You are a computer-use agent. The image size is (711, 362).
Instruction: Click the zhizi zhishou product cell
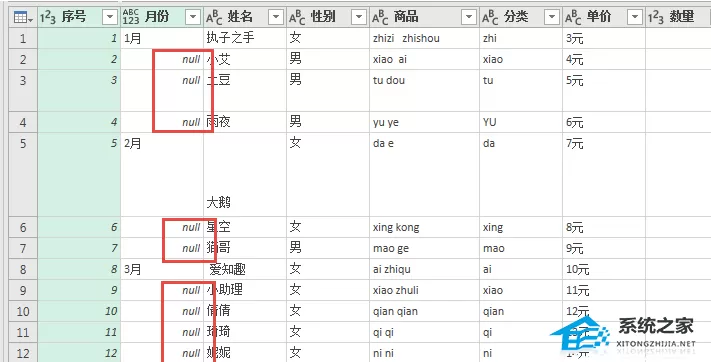[x=424, y=38]
